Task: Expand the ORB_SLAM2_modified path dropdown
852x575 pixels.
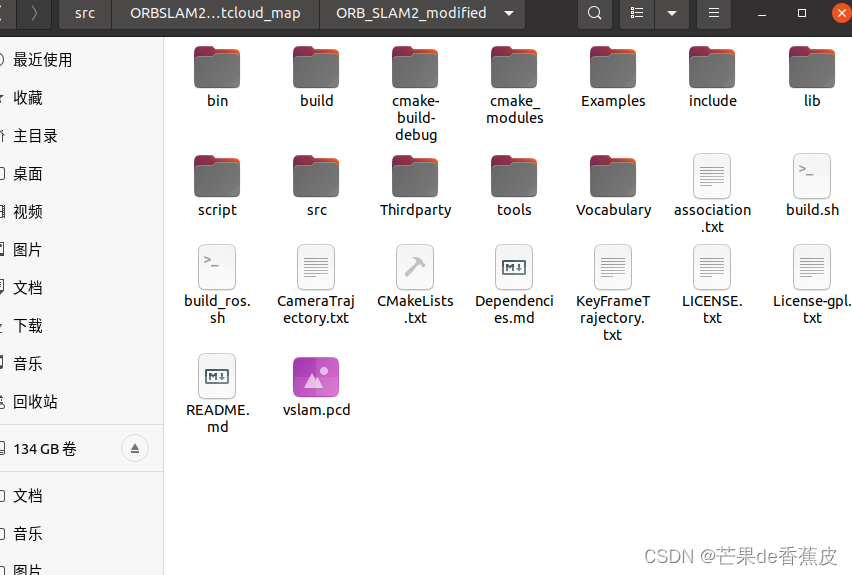Action: point(509,14)
